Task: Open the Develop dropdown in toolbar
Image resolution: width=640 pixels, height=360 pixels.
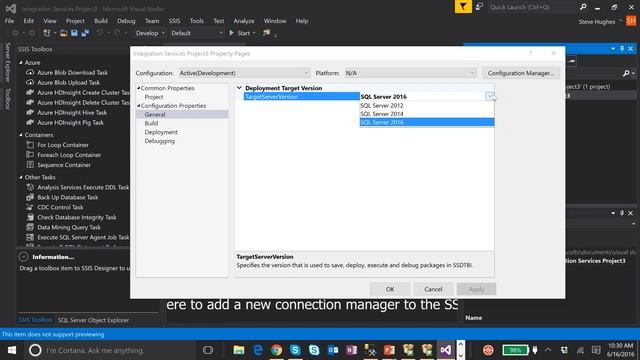Action: [x=150, y=33]
